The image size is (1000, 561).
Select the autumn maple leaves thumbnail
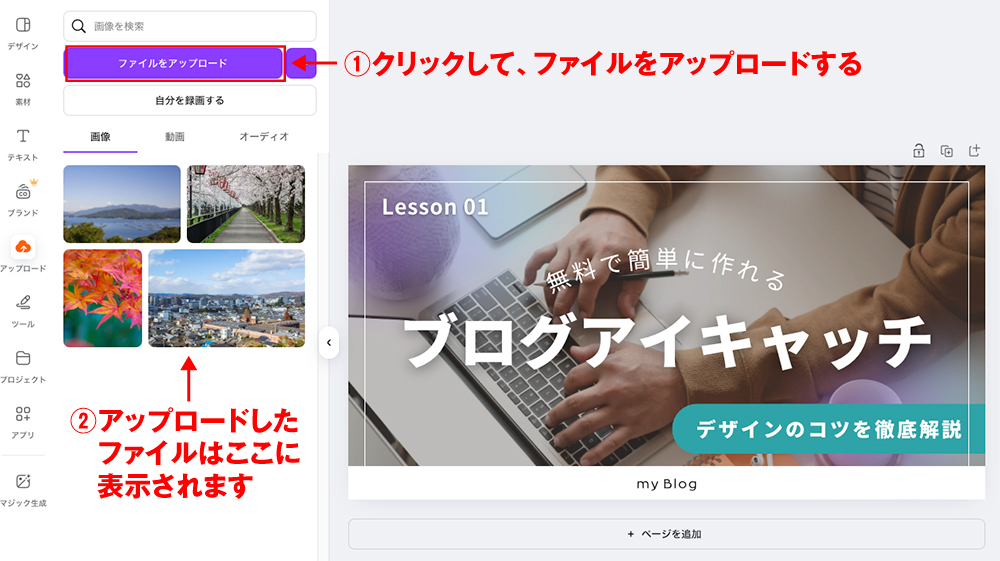coord(103,298)
